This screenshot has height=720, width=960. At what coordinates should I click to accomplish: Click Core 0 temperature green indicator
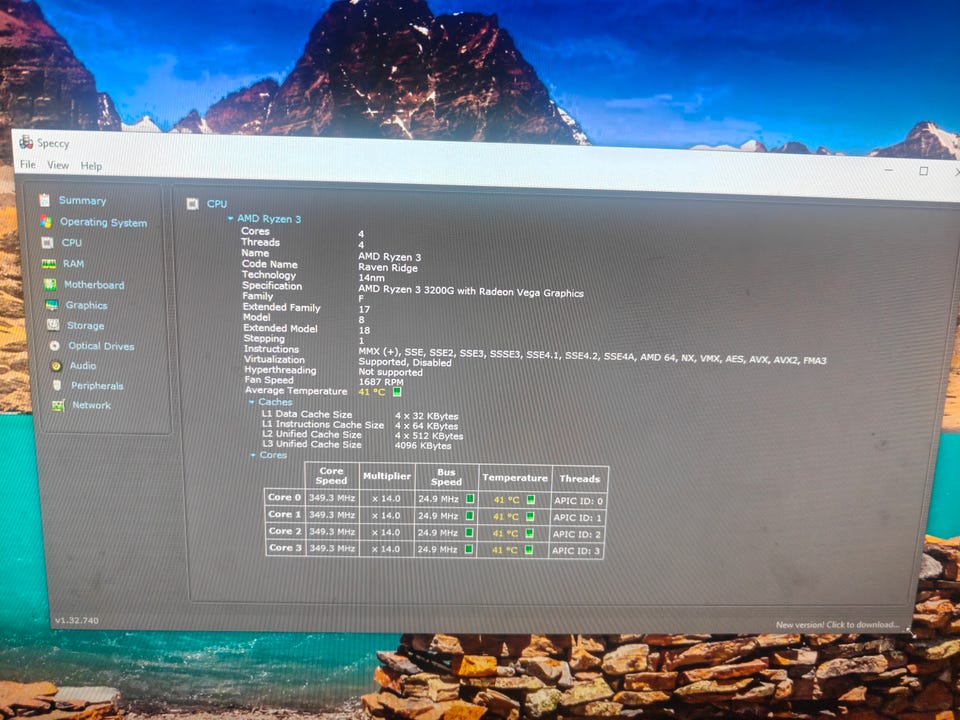(531, 500)
